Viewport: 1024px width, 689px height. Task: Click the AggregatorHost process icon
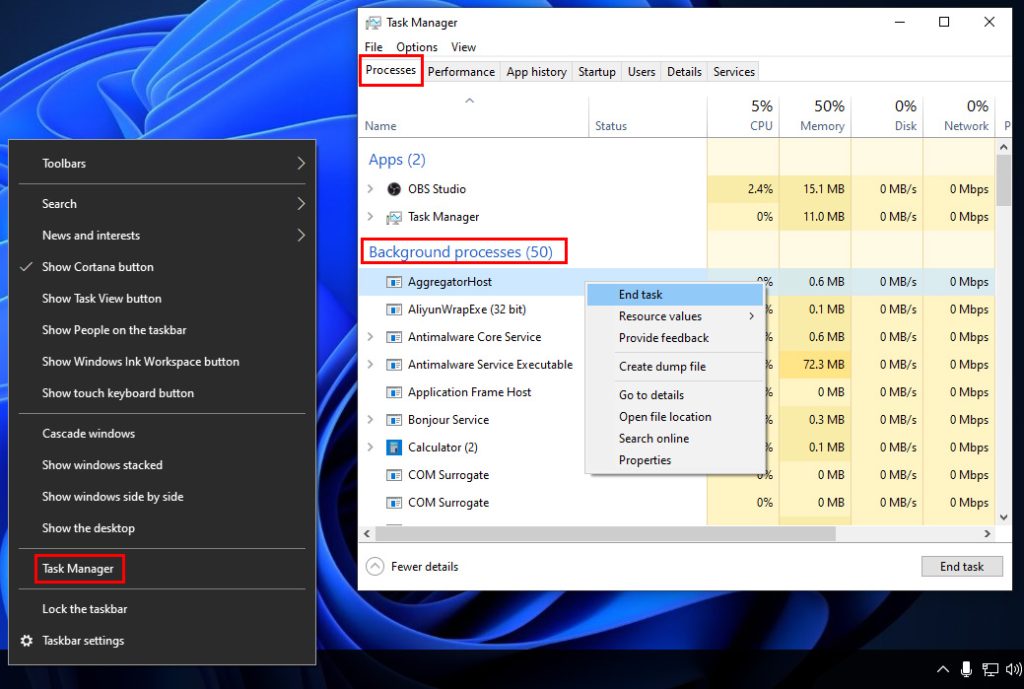[394, 282]
